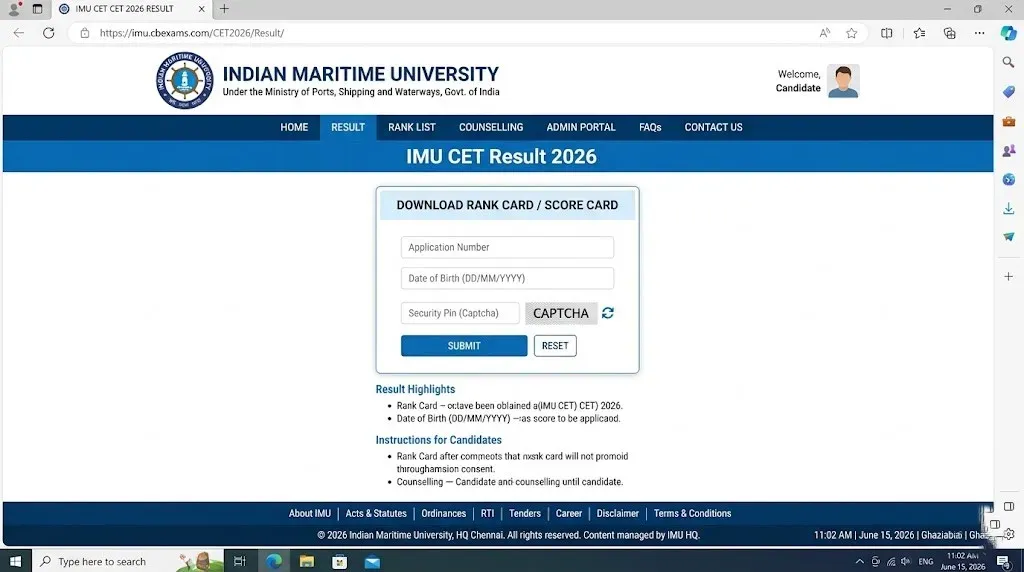Open Disclaimer footer link

[x=617, y=513]
